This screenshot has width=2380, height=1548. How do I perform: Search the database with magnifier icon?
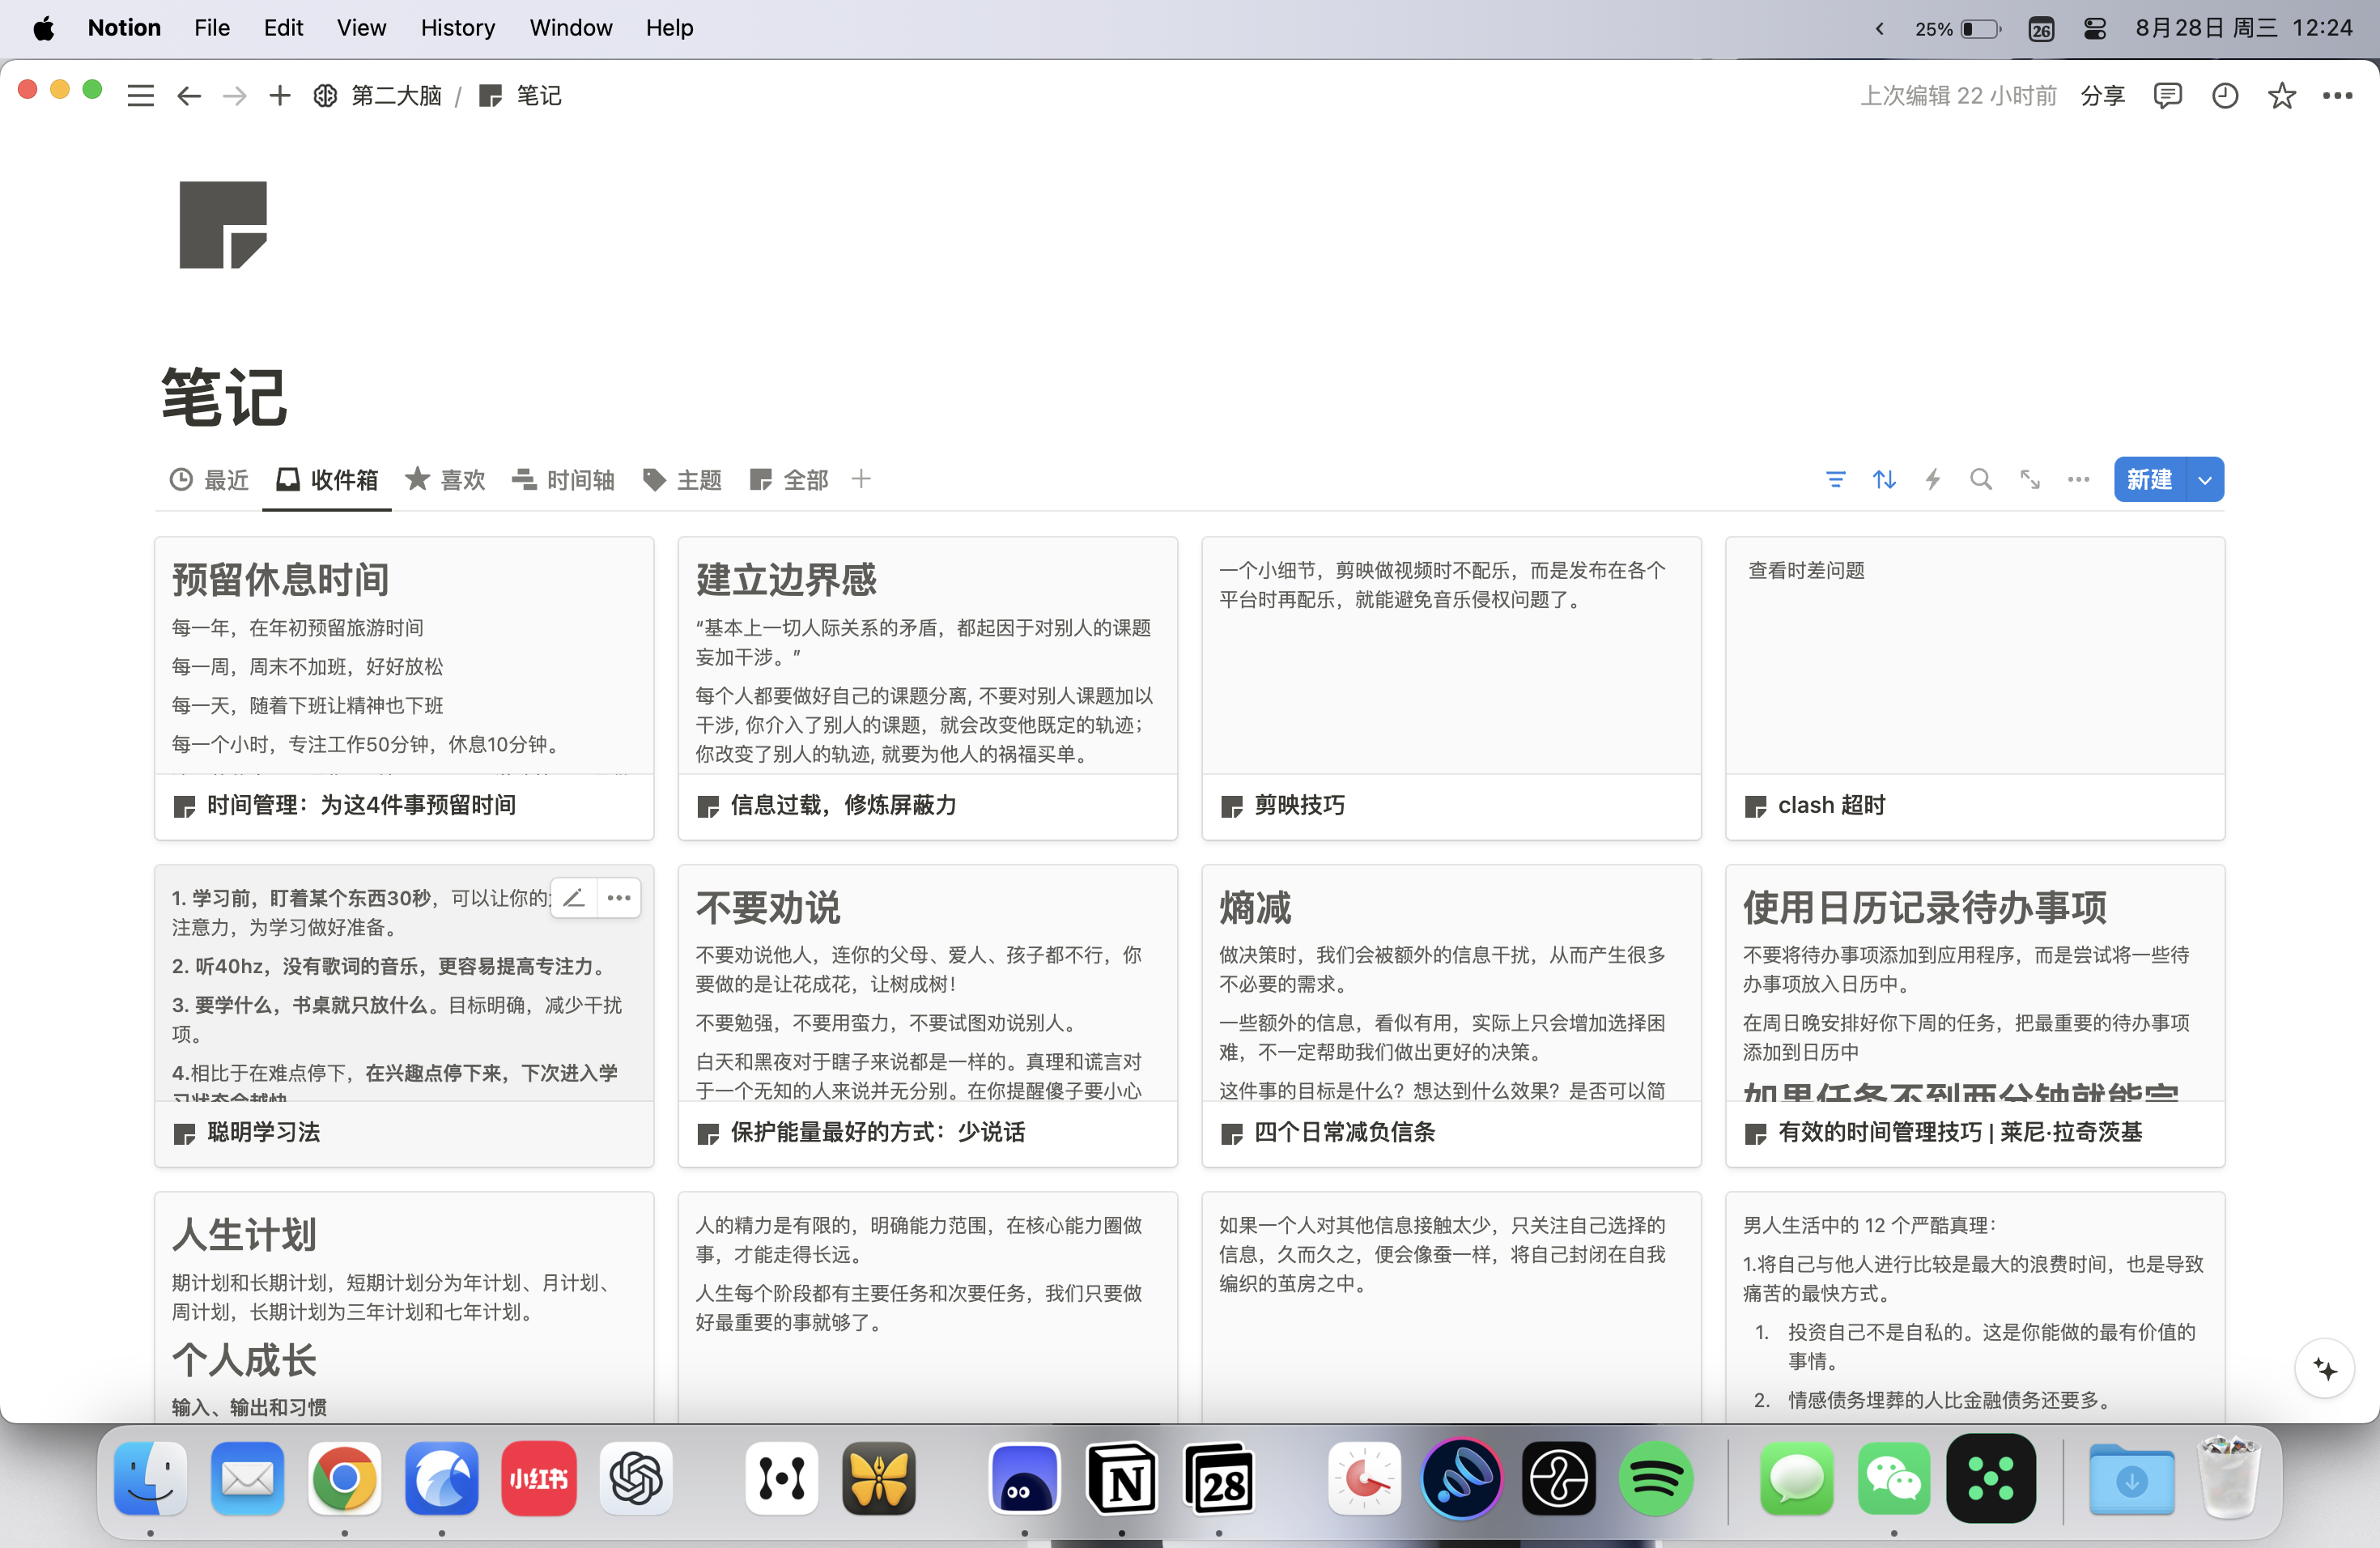[x=1981, y=480]
